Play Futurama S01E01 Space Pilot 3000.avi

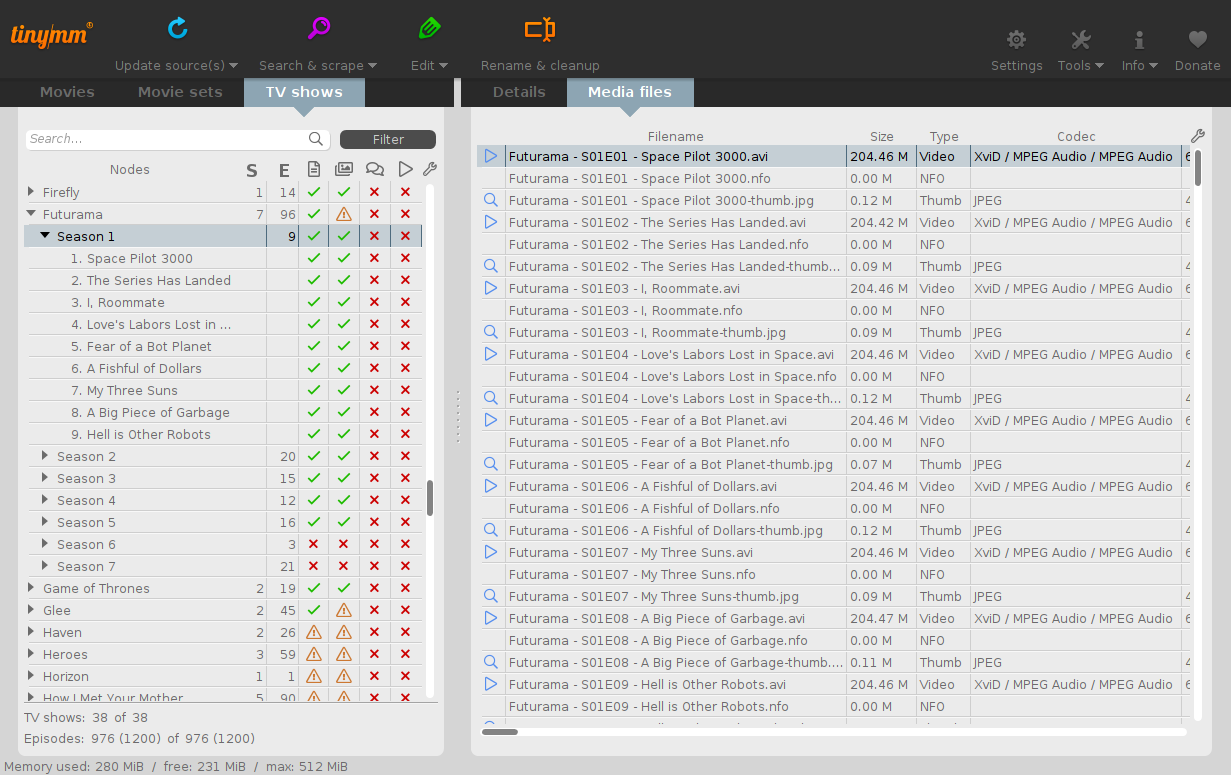point(491,156)
